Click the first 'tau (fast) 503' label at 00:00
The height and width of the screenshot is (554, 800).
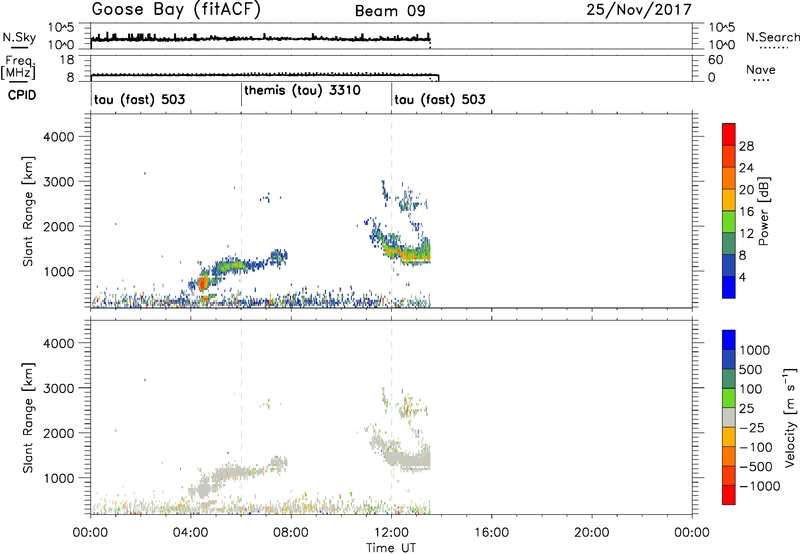139,99
